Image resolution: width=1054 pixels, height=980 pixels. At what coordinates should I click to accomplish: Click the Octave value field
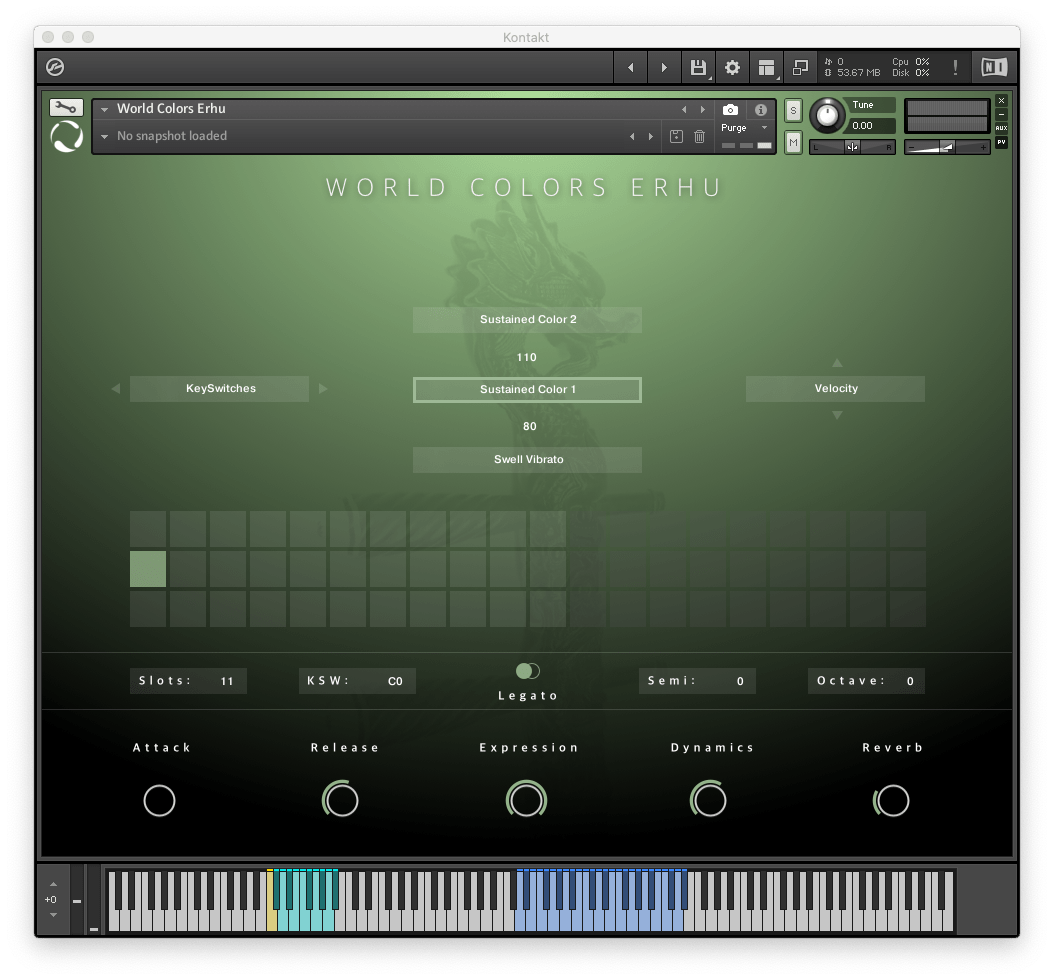[866, 681]
